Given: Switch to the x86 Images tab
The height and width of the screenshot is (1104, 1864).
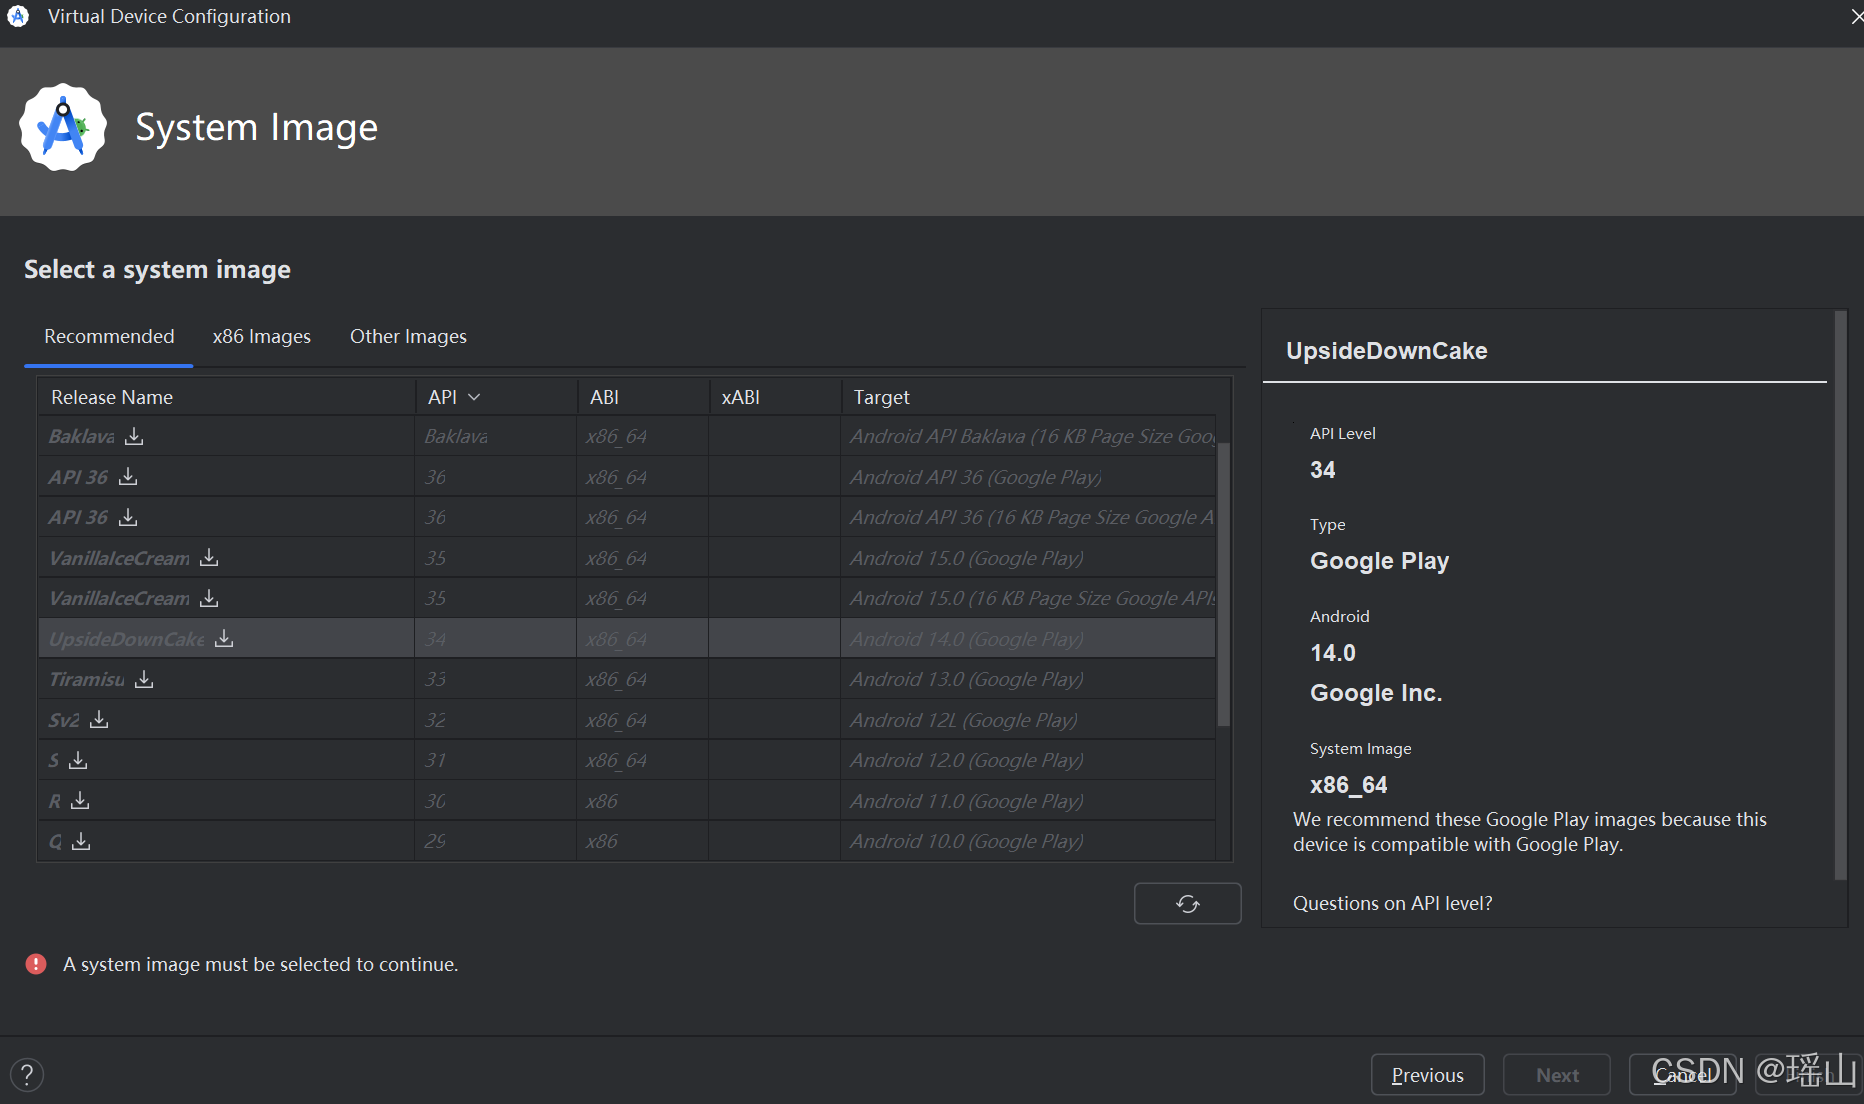Looking at the screenshot, I should click(x=261, y=336).
